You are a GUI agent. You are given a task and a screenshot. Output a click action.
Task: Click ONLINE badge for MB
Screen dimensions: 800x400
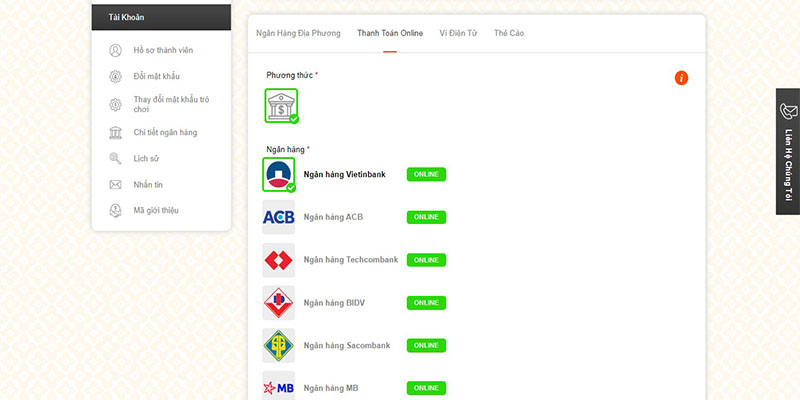[426, 388]
